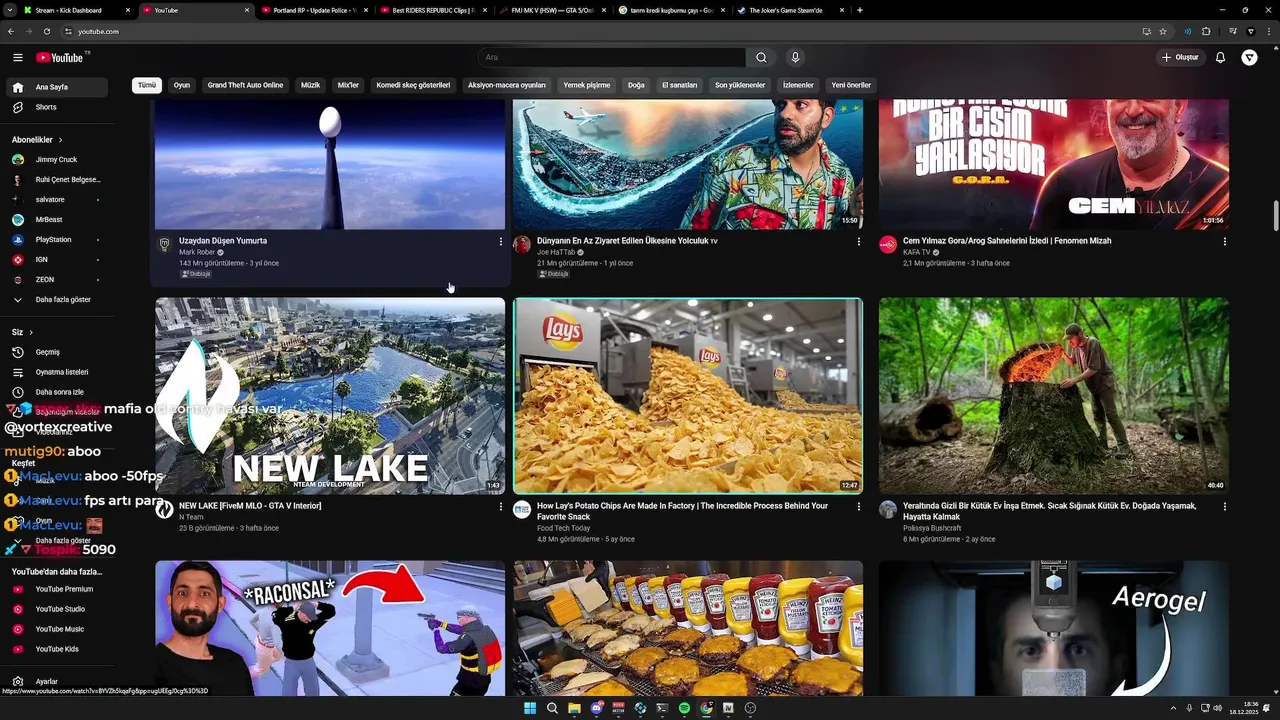The width and height of the screenshot is (1280, 720).
Task: Open PlayStation subscription channel
Action: [55, 239]
